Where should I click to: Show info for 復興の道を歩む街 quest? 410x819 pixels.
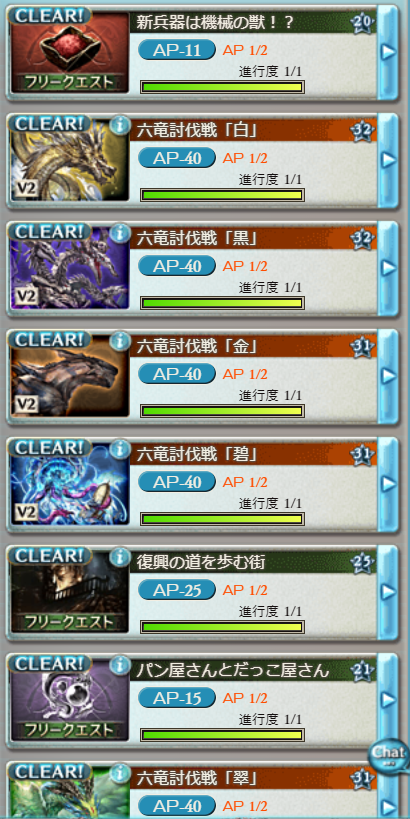click(120, 557)
